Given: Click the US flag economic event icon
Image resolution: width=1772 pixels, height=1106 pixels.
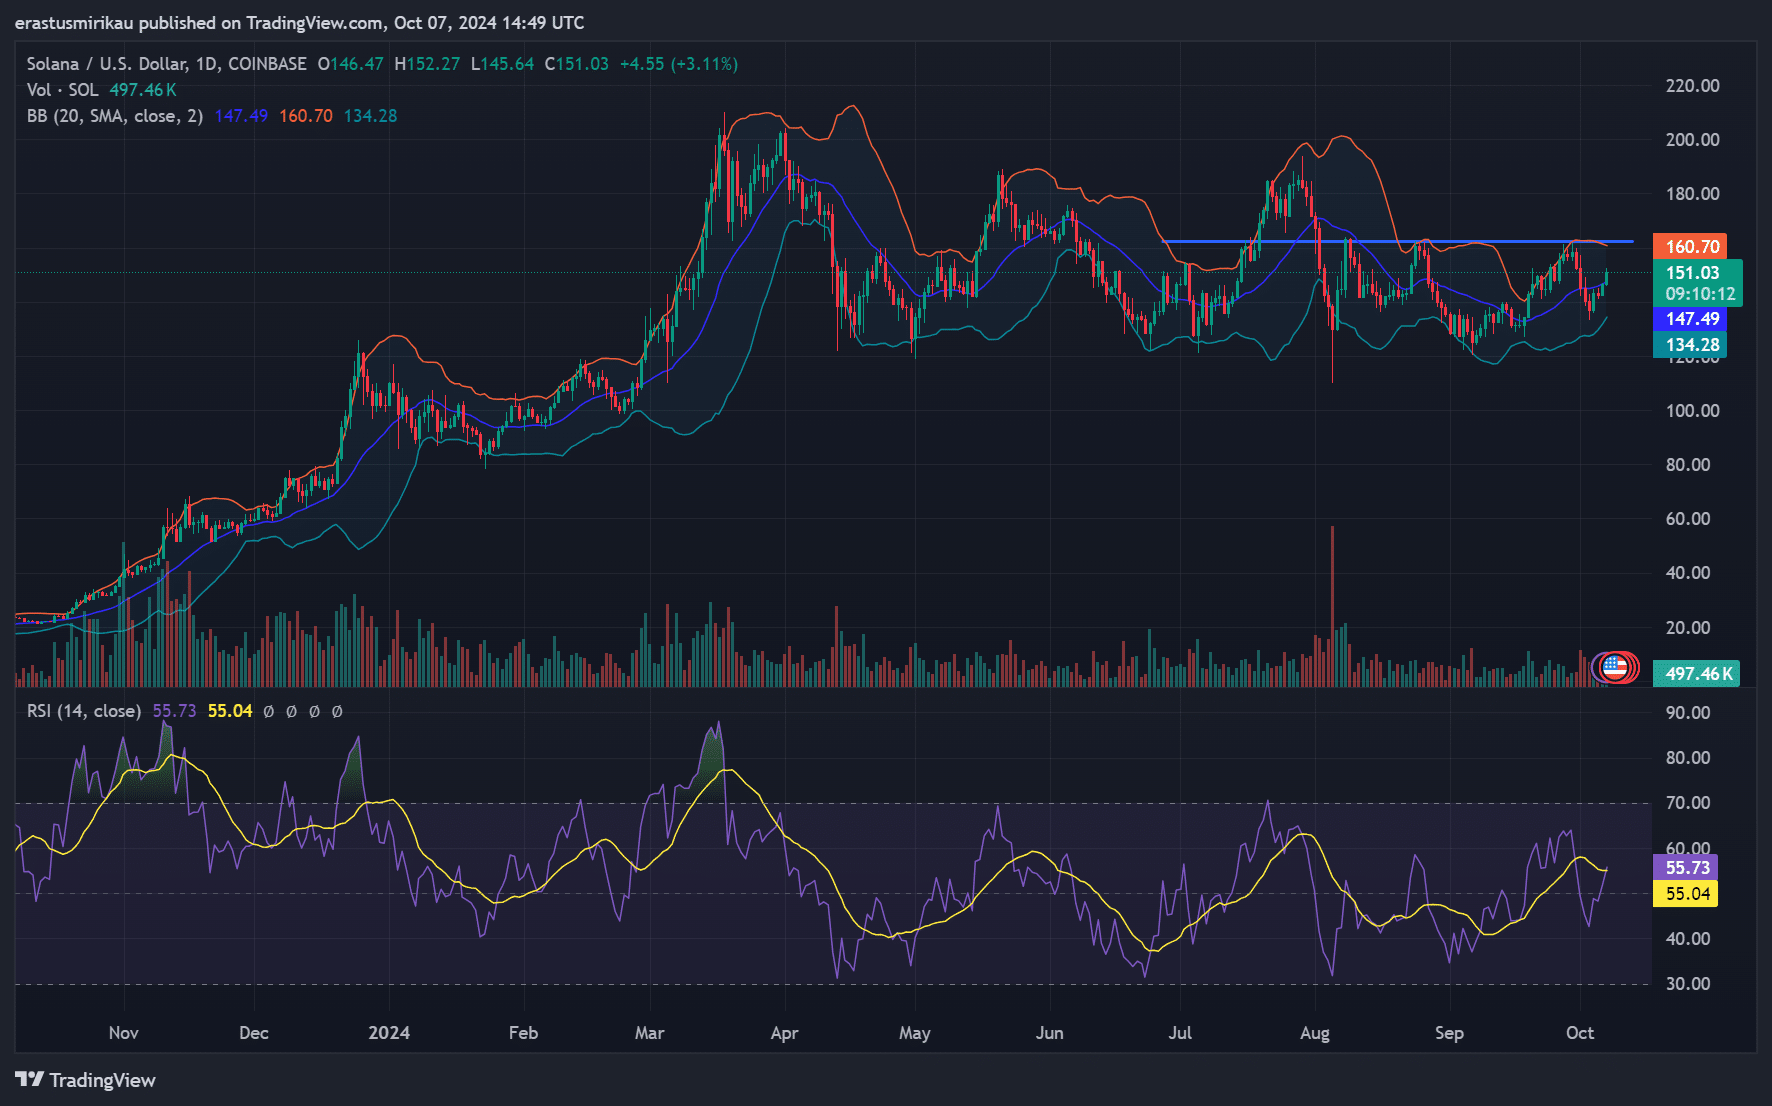Looking at the screenshot, I should tap(1615, 667).
